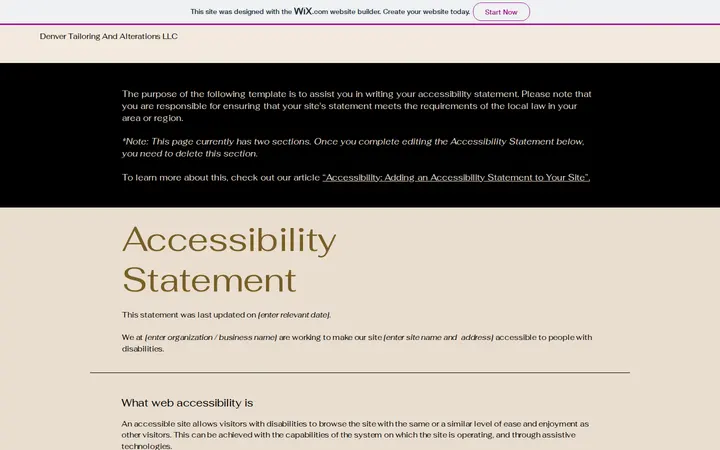Click 'This statement was last updated on' line

point(226,315)
